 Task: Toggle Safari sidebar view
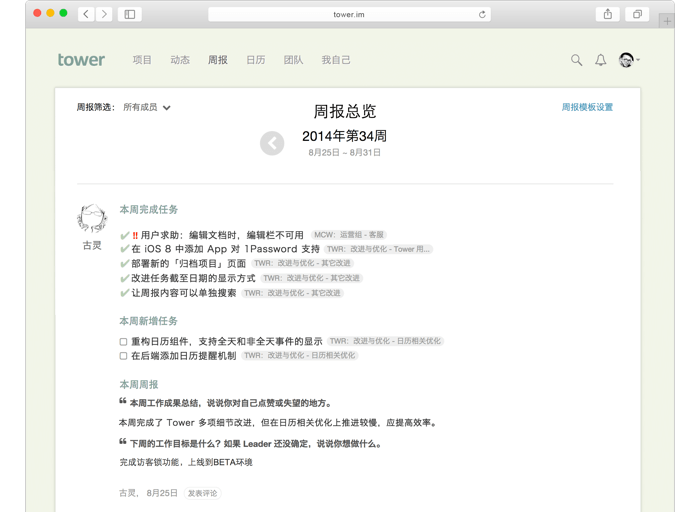tap(130, 14)
